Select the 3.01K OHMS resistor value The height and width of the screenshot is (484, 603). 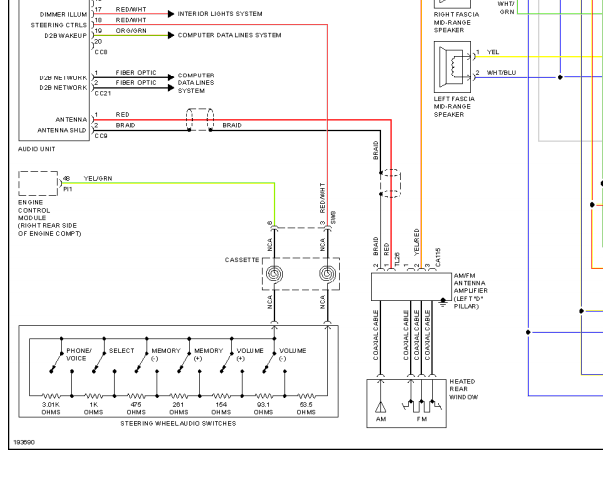tap(51, 408)
